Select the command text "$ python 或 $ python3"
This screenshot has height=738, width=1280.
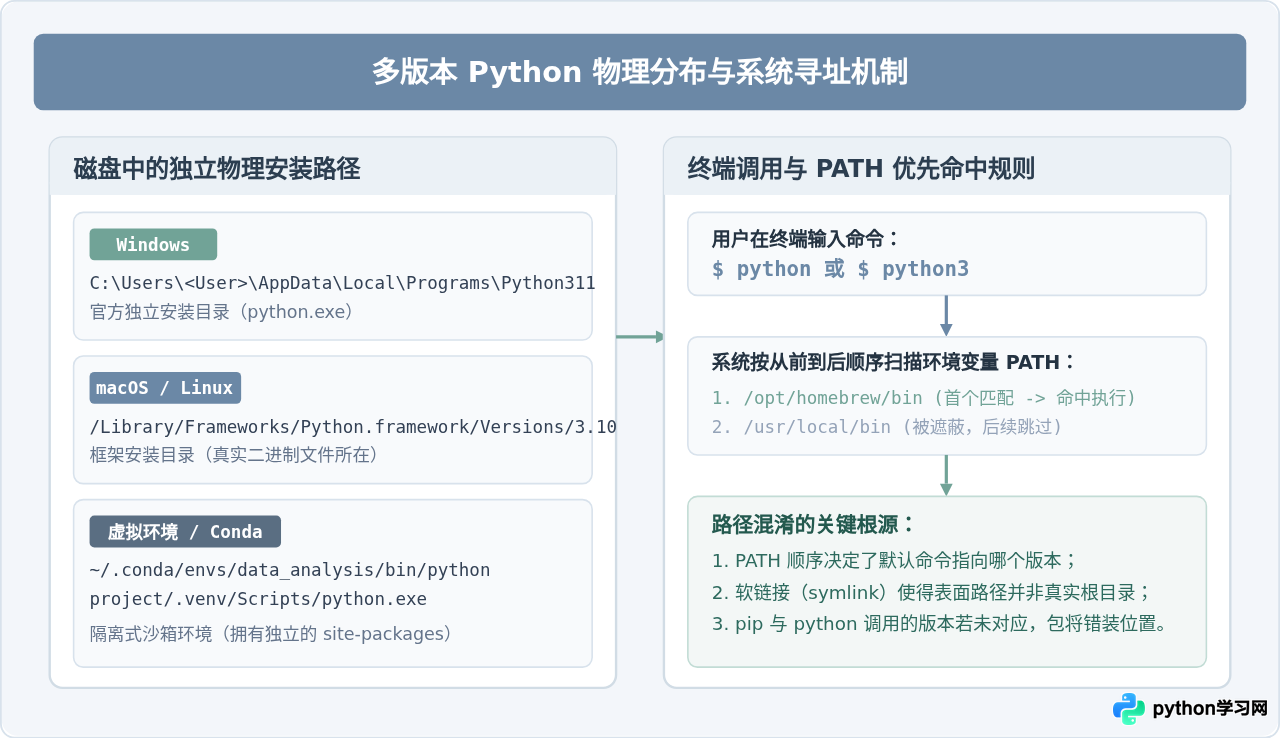[840, 269]
